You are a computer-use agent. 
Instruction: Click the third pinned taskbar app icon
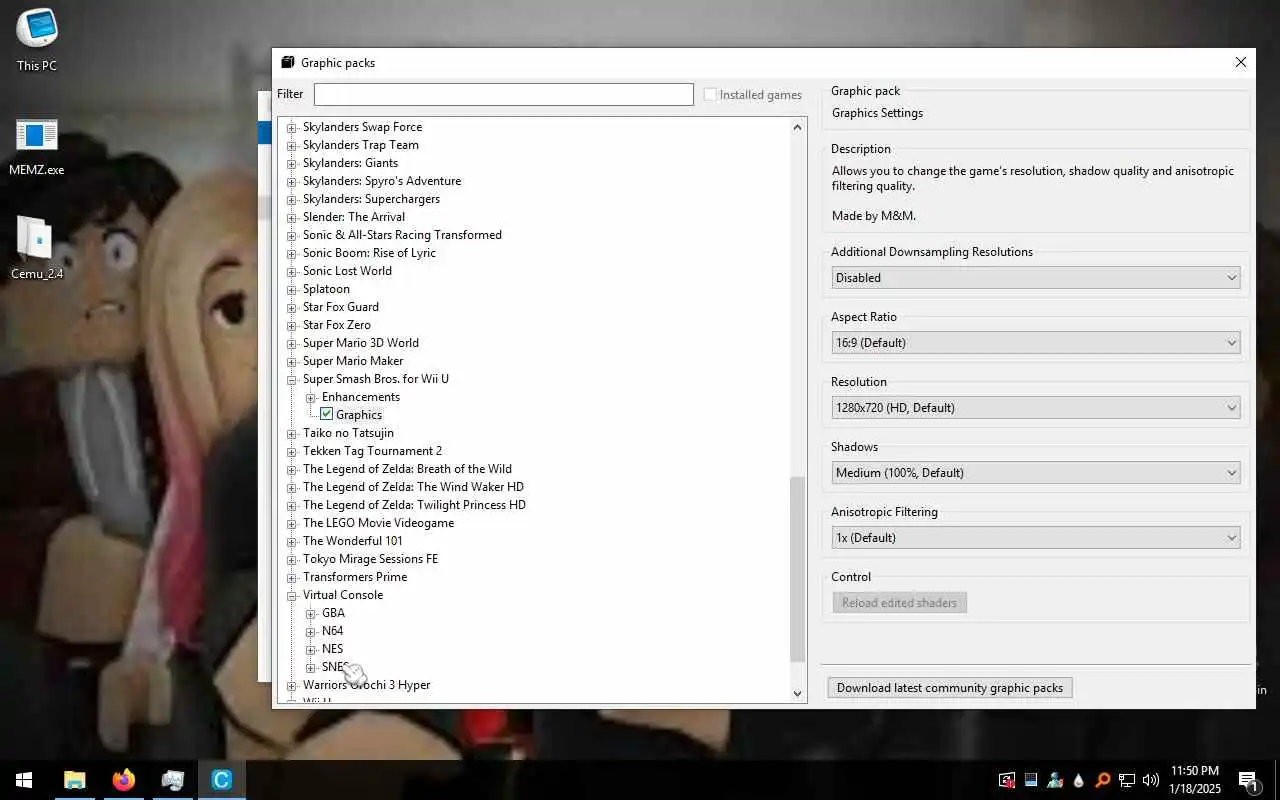(172, 780)
